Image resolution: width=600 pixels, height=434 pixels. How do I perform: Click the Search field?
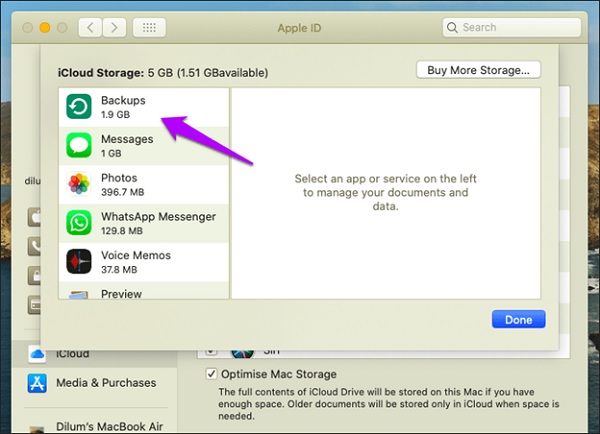pyautogui.click(x=510, y=27)
